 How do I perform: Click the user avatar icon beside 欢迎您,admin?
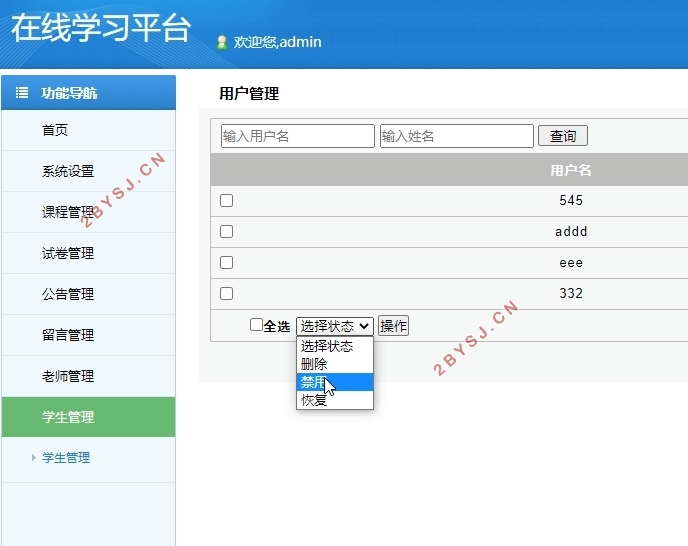pos(222,42)
